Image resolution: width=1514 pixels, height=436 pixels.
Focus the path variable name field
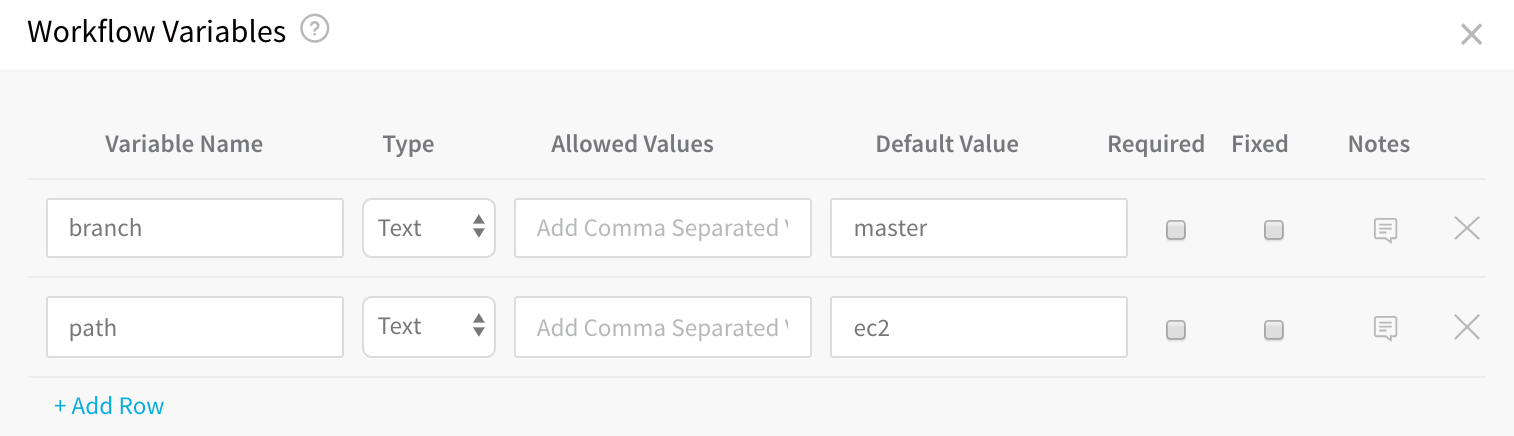coord(195,327)
